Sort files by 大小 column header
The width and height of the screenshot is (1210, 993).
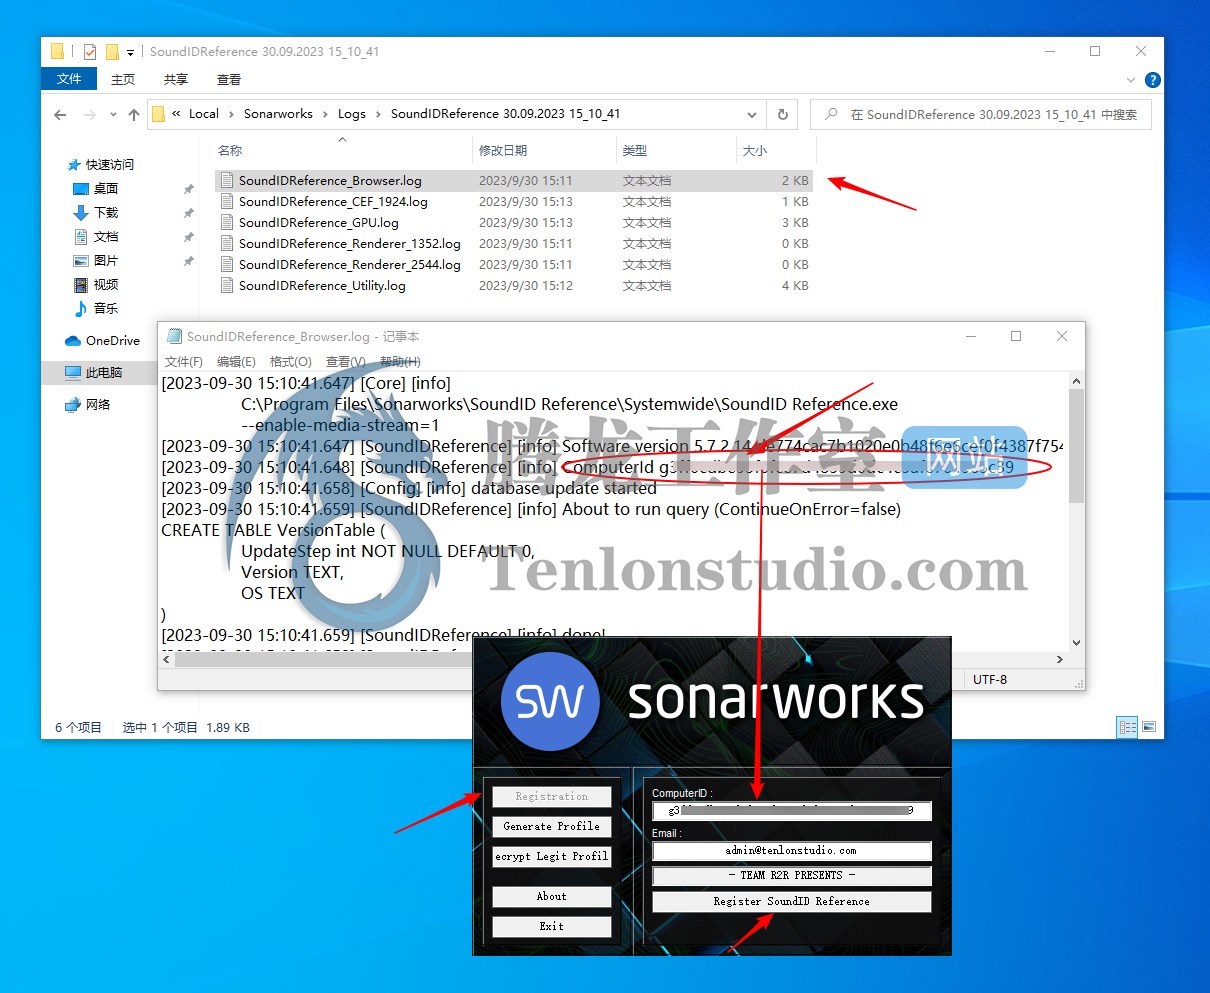(x=755, y=151)
